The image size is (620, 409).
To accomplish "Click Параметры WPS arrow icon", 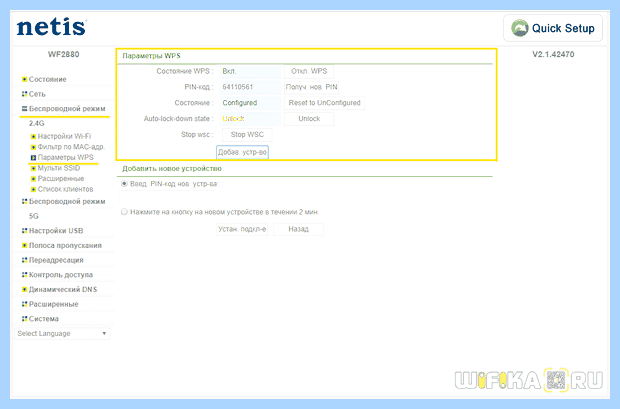I will coord(34,157).
